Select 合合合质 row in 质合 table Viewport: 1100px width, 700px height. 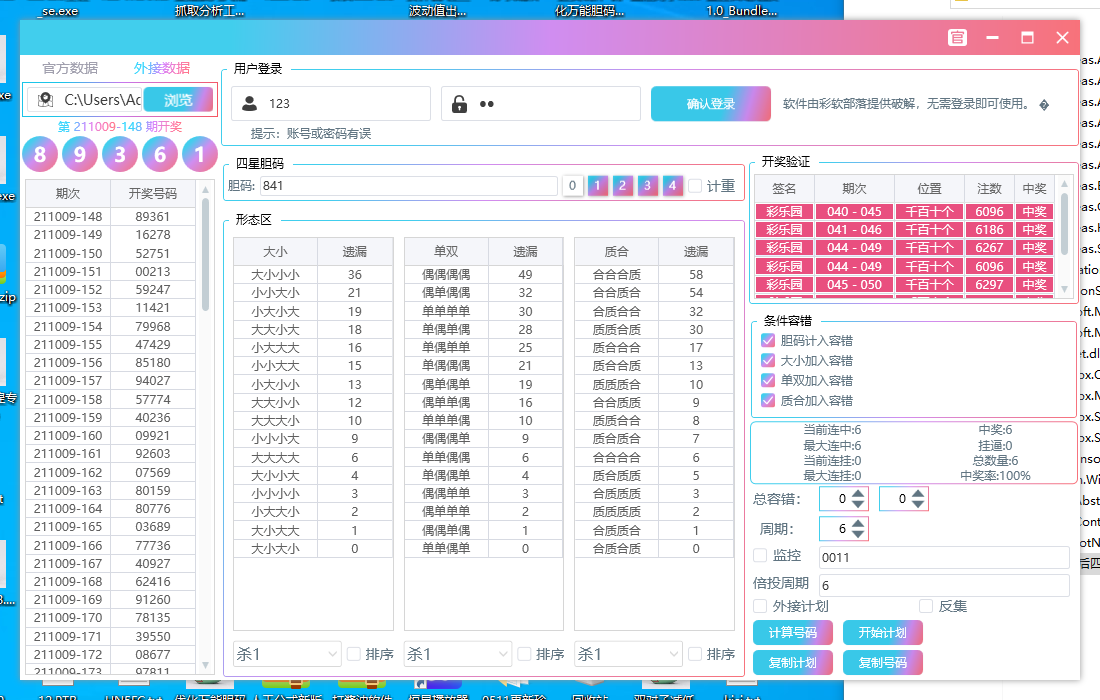coord(654,274)
